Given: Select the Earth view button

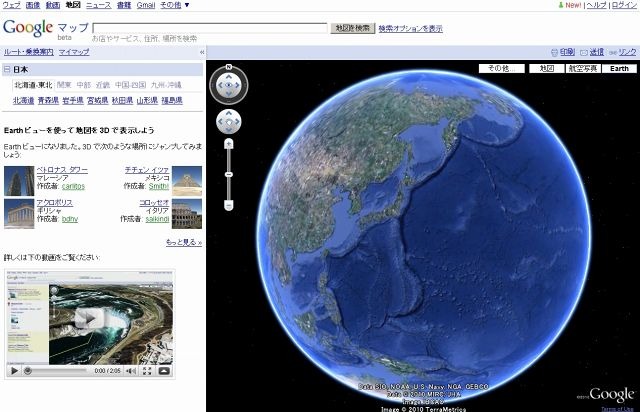Looking at the screenshot, I should [x=619, y=69].
